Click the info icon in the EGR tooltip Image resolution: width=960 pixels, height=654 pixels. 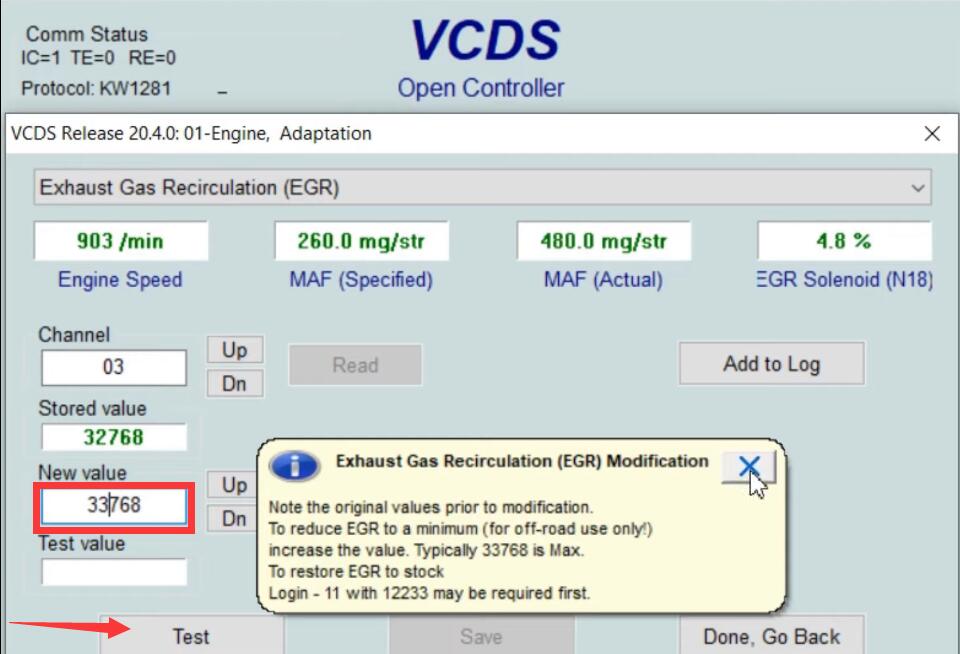click(294, 466)
